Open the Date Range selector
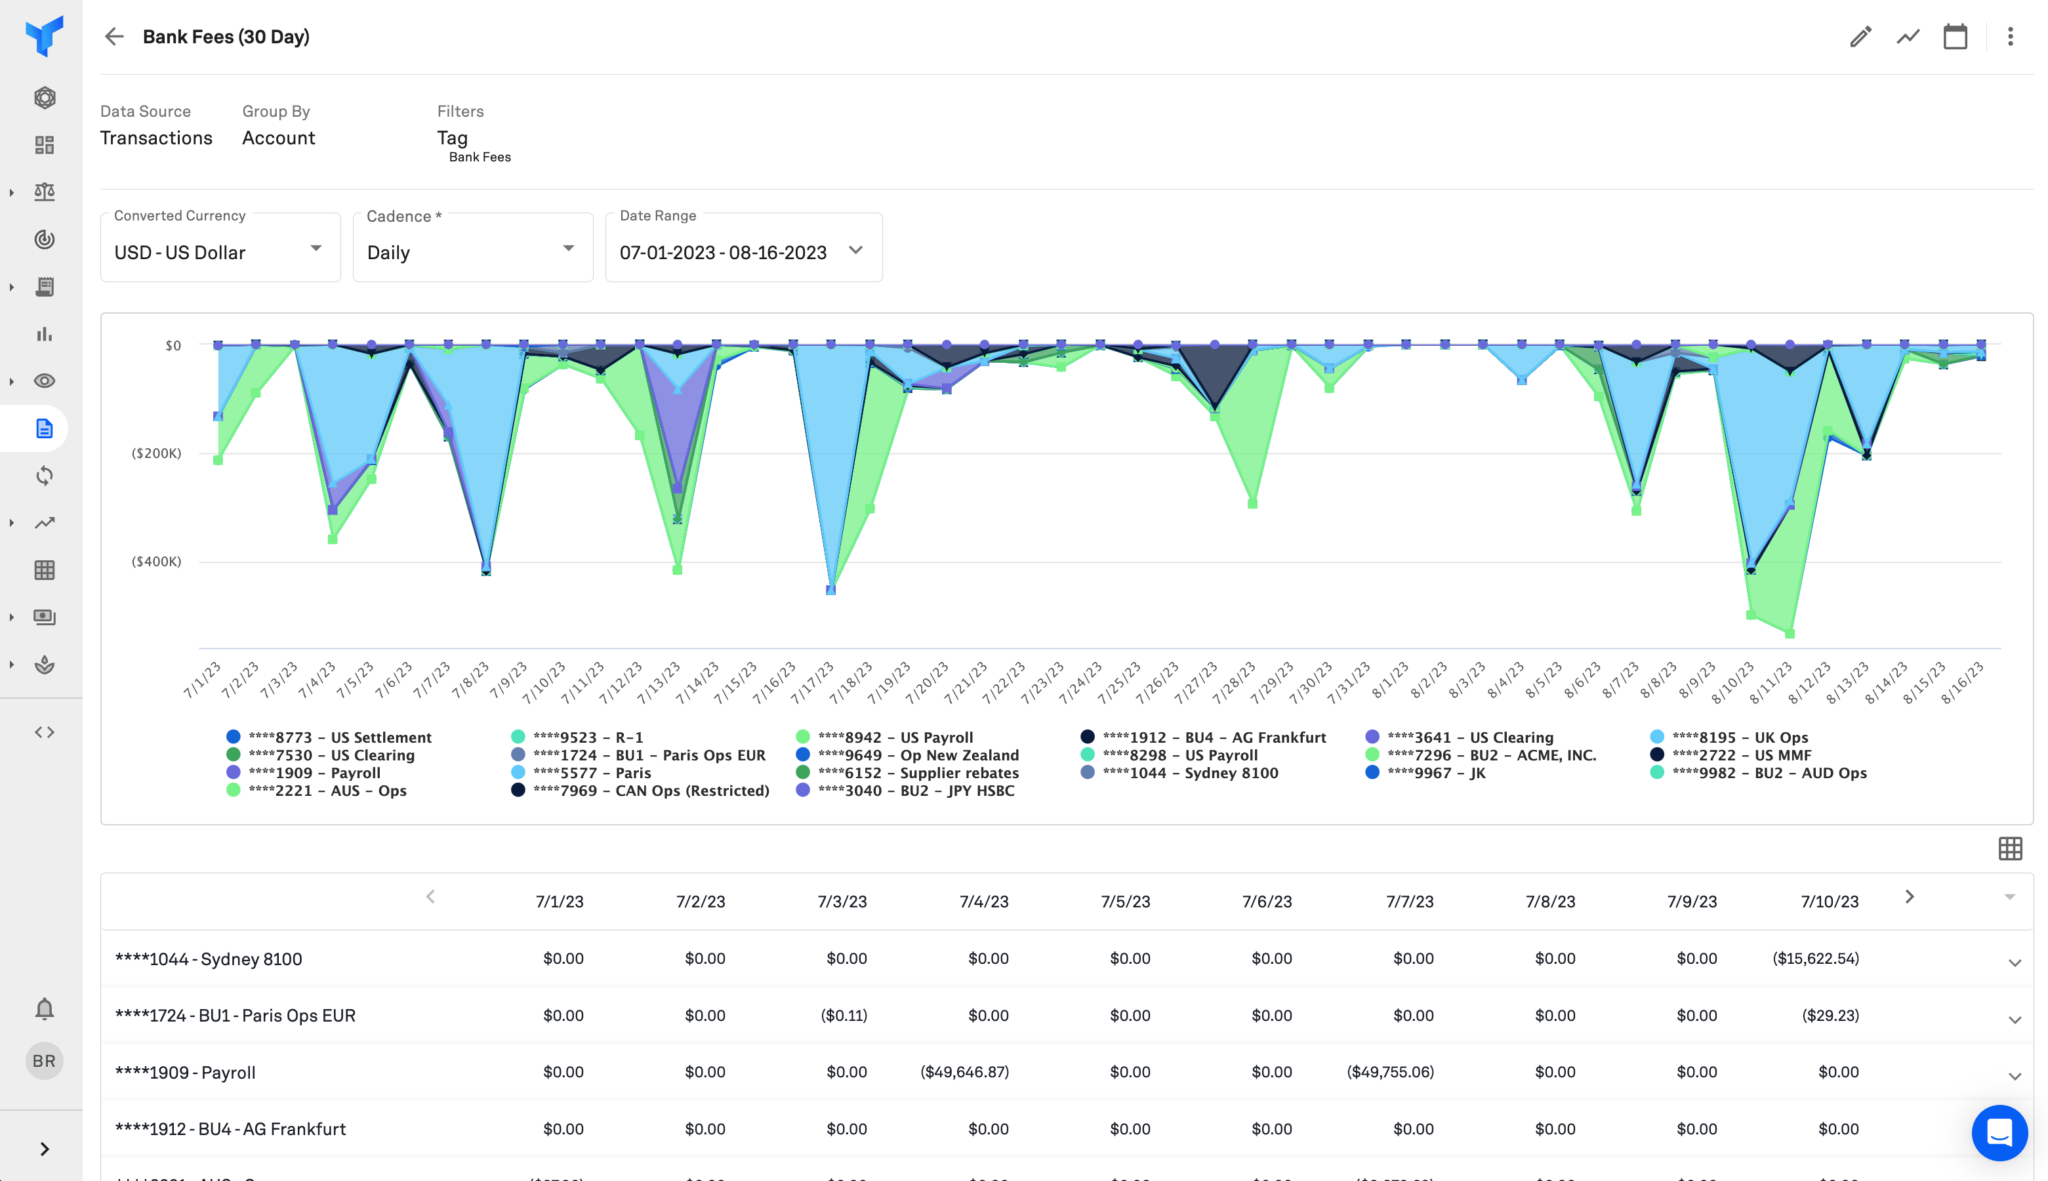Viewport: 2048px width, 1181px height. coord(742,252)
